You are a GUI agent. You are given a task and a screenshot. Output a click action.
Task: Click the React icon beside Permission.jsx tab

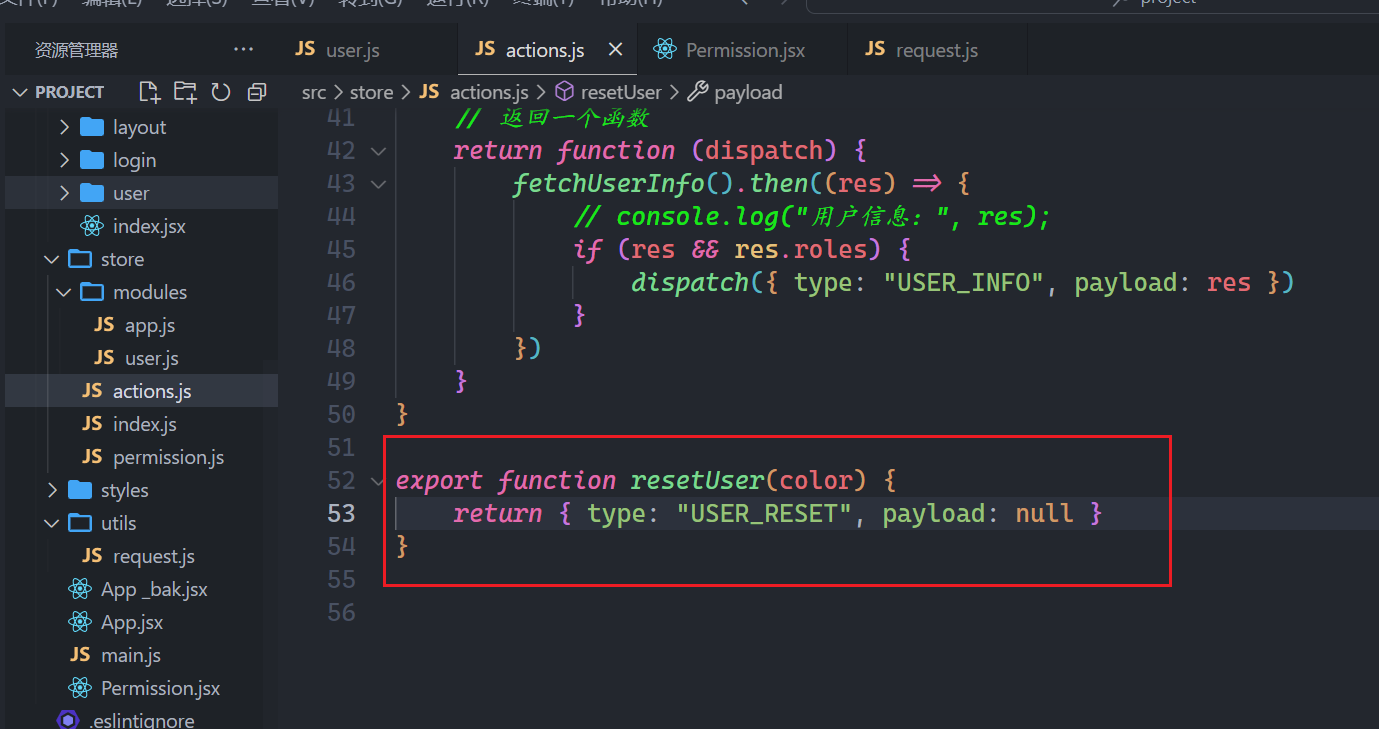pyautogui.click(x=664, y=49)
